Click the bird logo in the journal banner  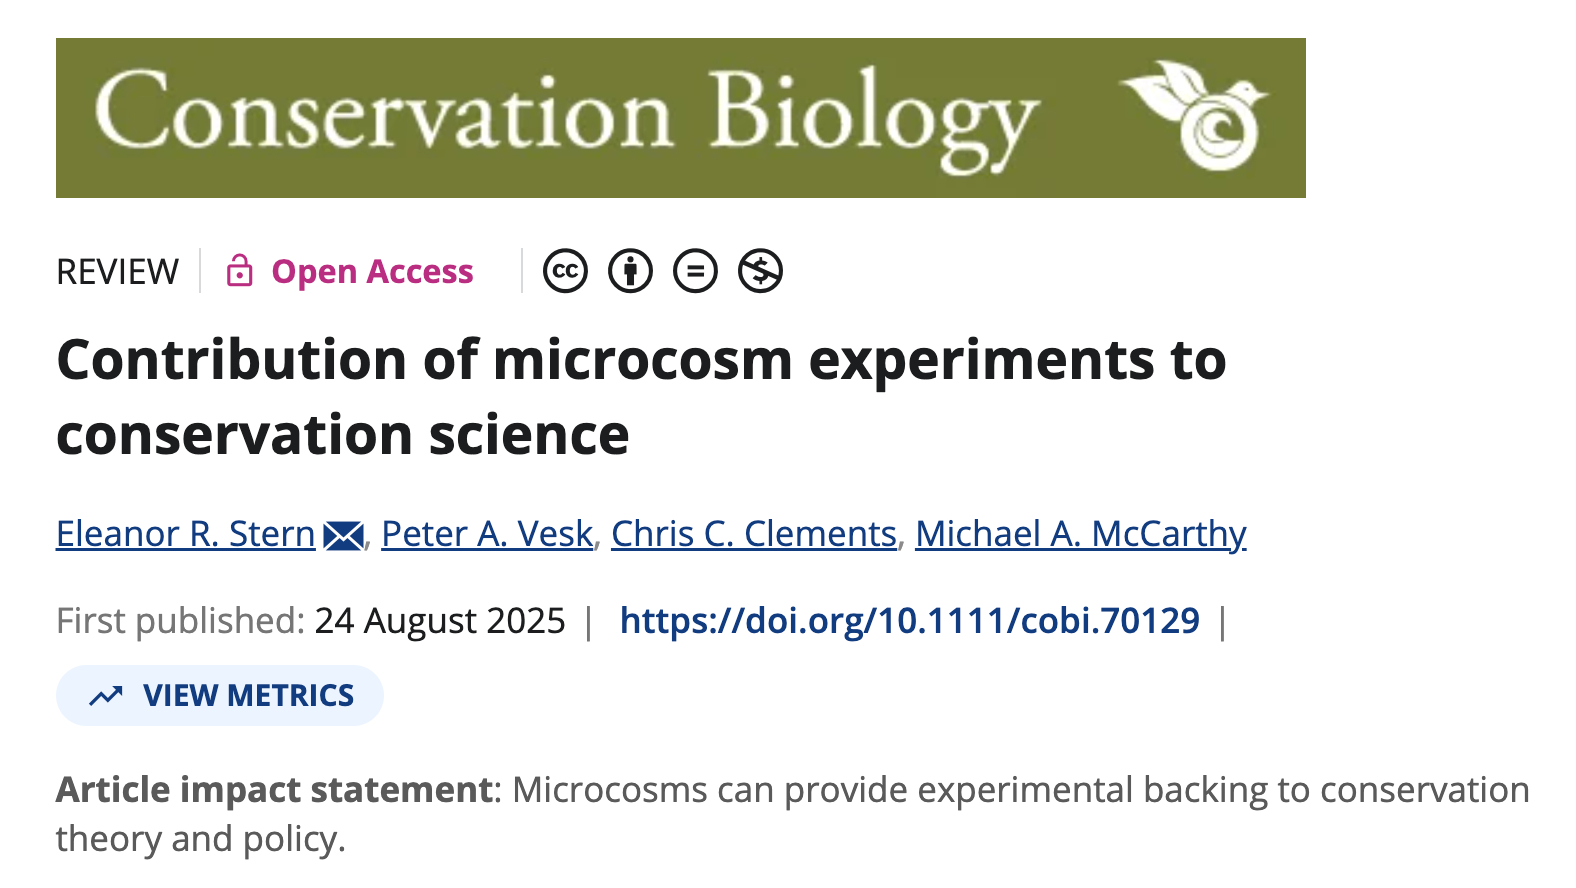pos(1197,116)
